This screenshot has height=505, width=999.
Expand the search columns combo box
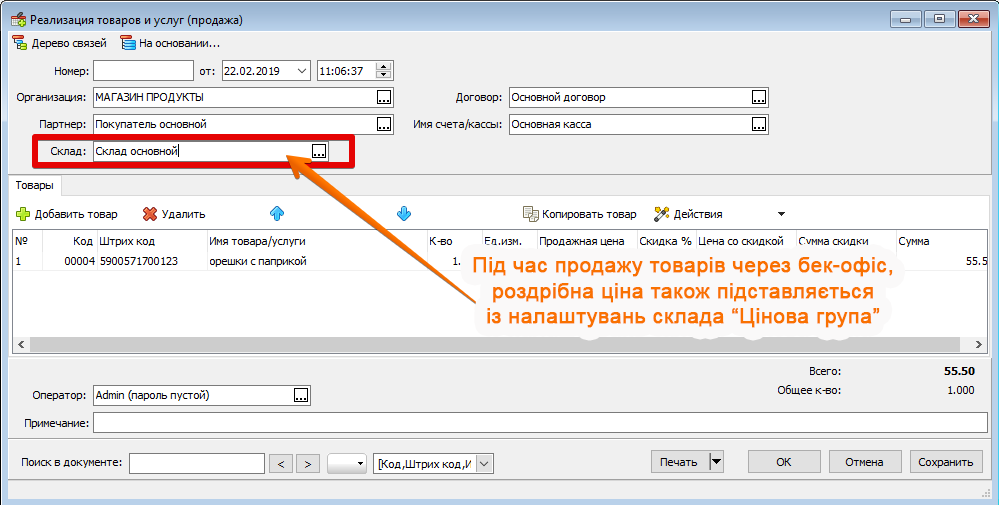pos(484,464)
